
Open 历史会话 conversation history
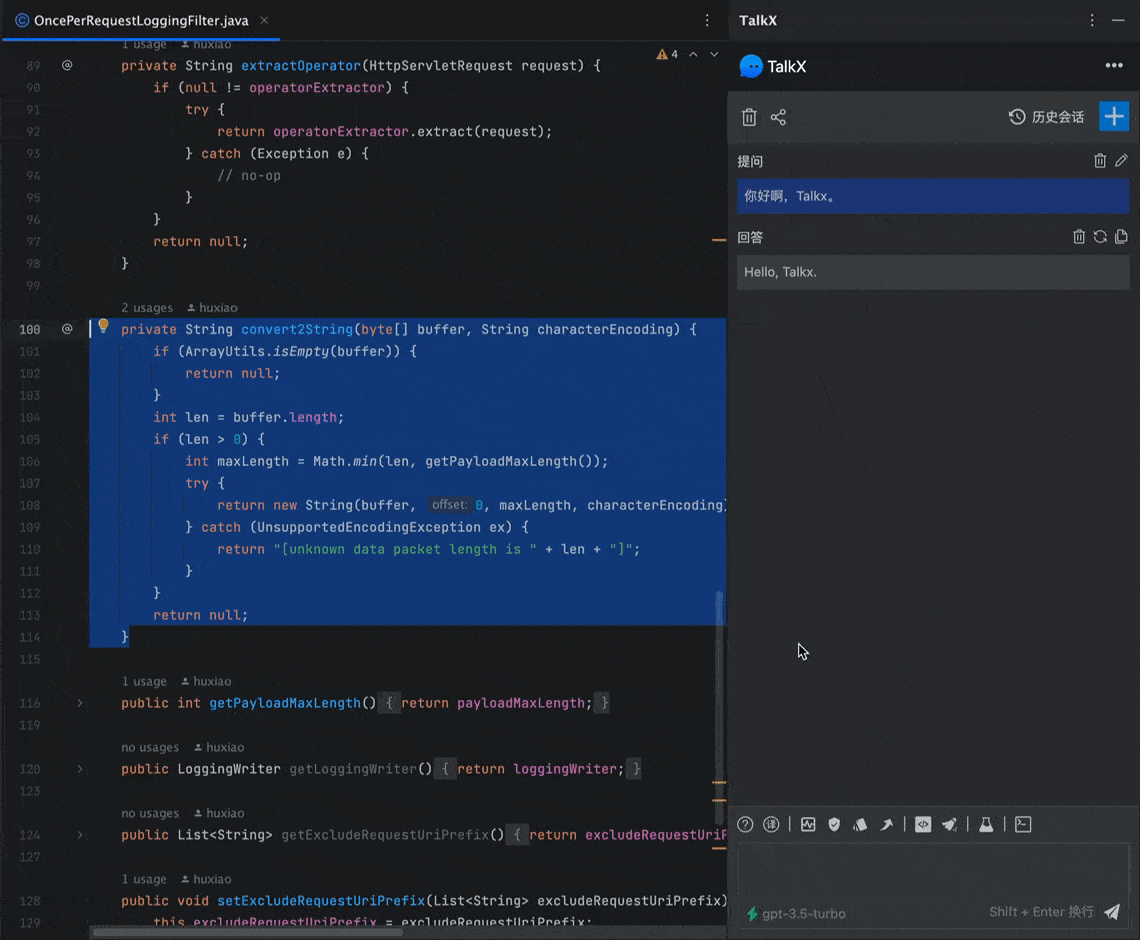(x=1046, y=117)
